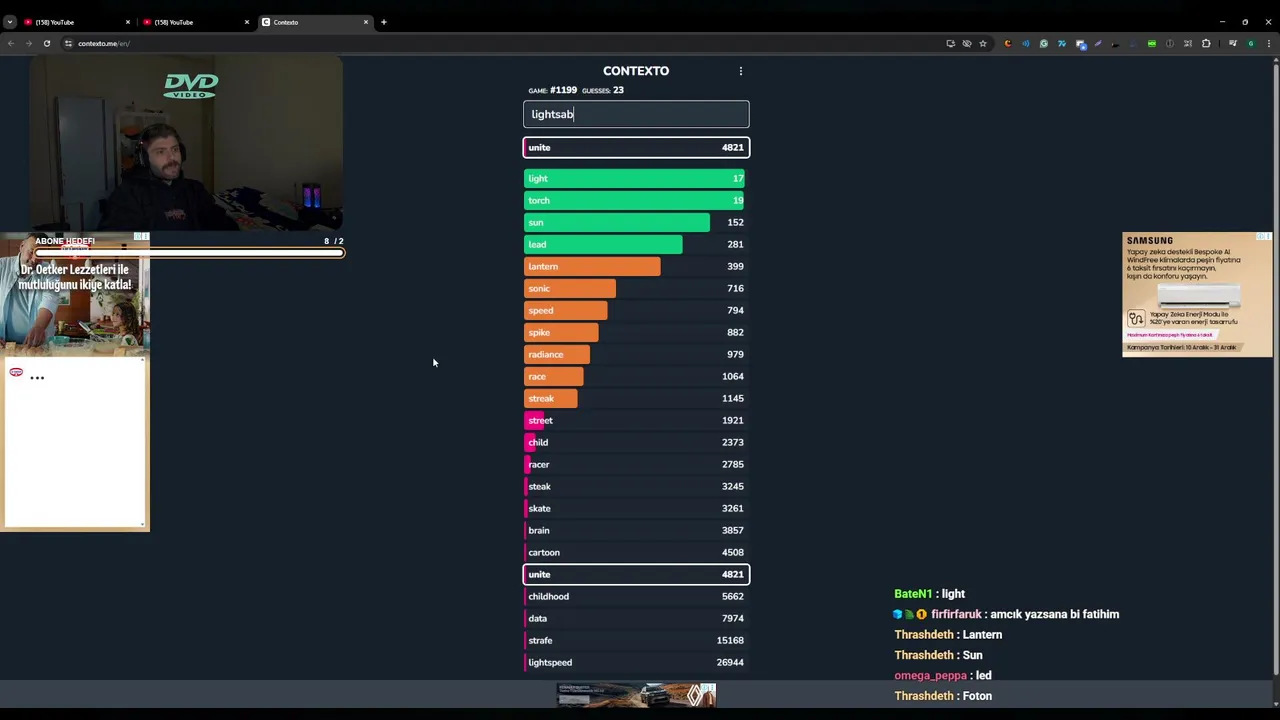This screenshot has width=1280, height=720.
Task: Bookmark this page with the star icon
Action: (x=983, y=43)
